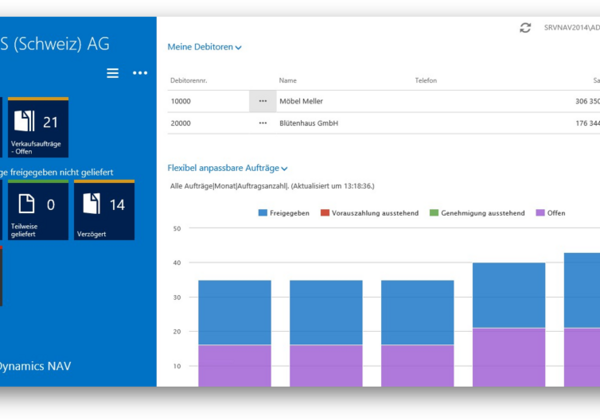Open the Teilweise geliefert tile
The width and height of the screenshot is (600, 420).
point(38,210)
